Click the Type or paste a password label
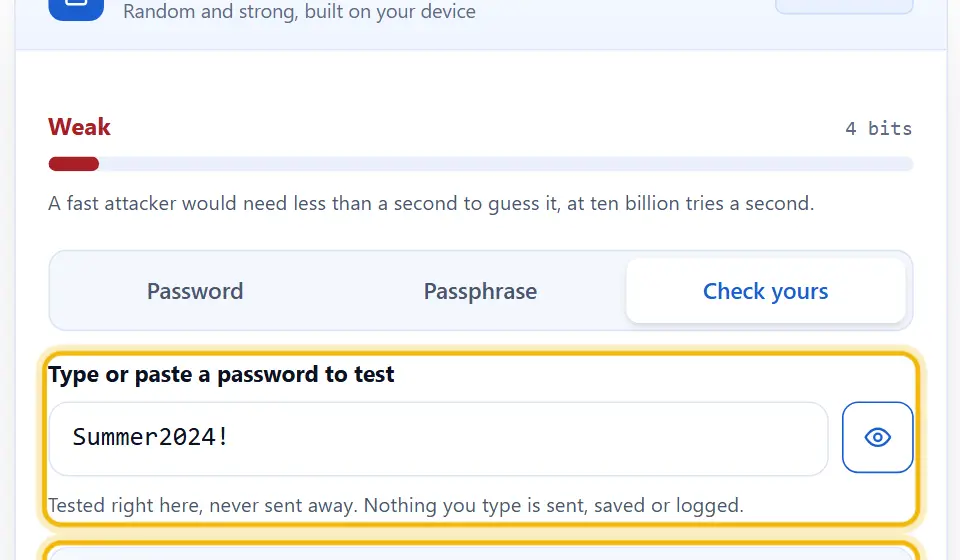The height and width of the screenshot is (560, 960). click(221, 374)
